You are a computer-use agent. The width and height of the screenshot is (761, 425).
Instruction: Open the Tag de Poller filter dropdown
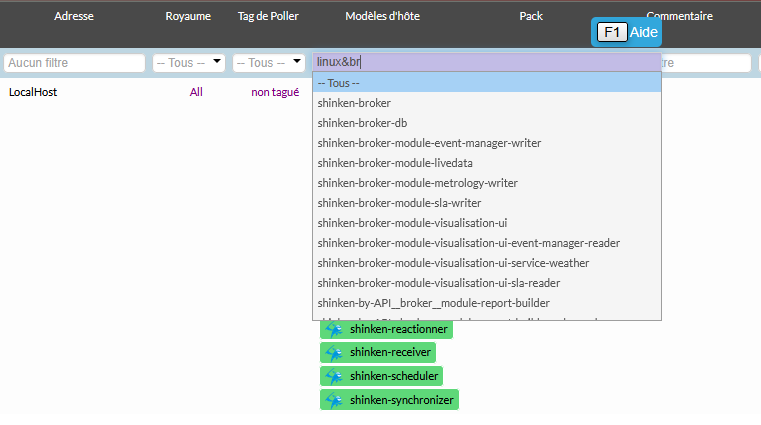tap(269, 63)
